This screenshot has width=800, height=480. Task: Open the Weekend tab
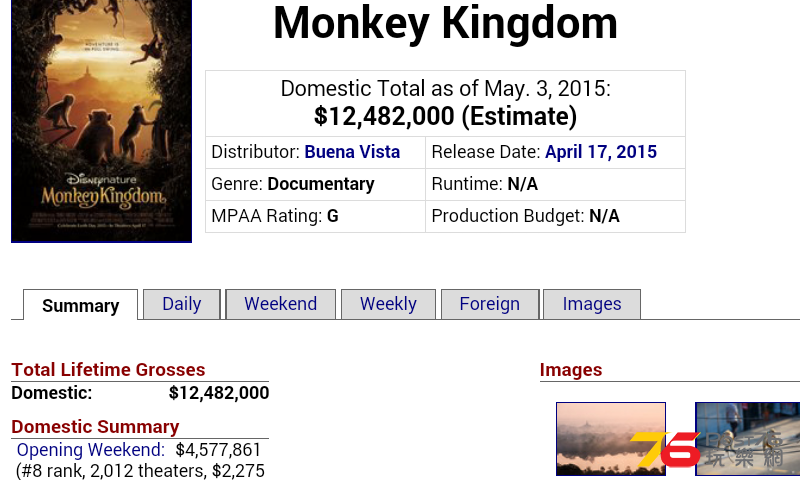[281, 304]
